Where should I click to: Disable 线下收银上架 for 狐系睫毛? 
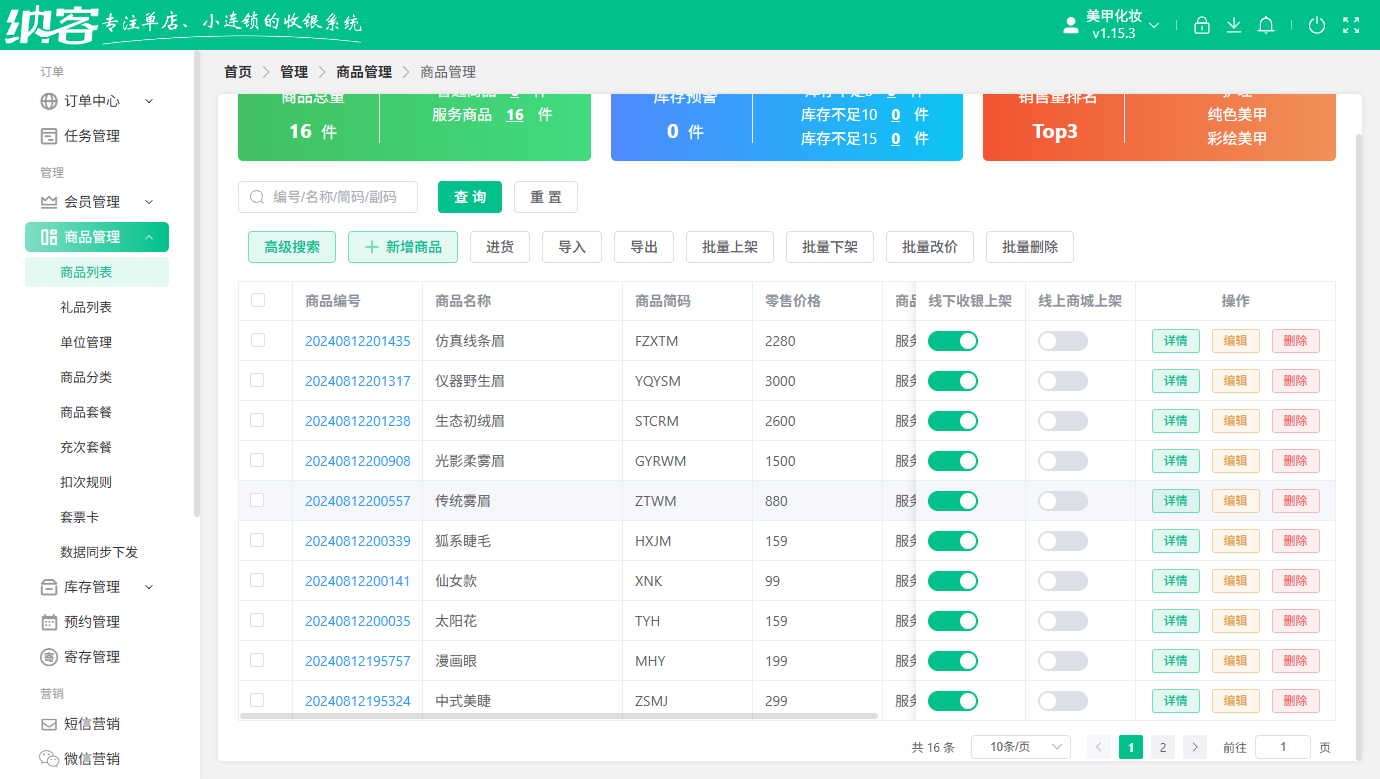953,540
